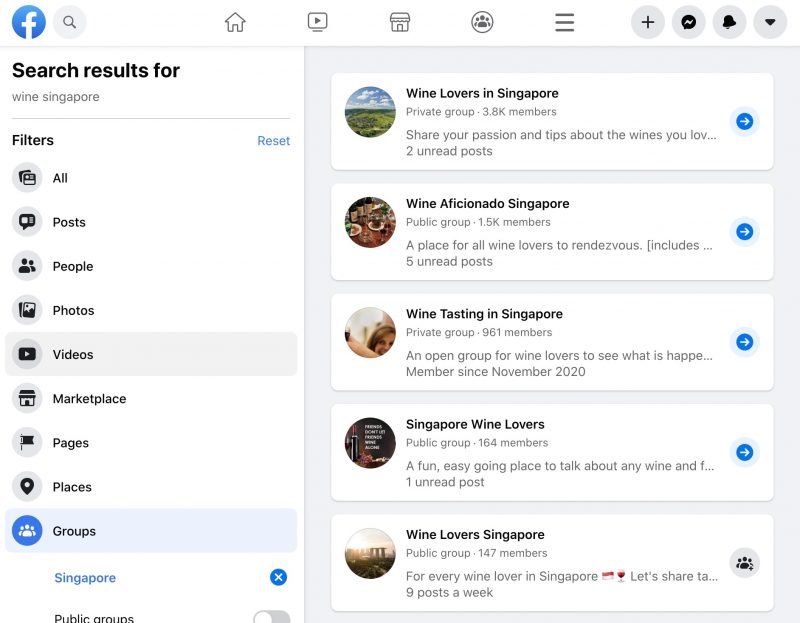800x623 pixels.
Task: Open Wine Lovers in Singapore title
Action: (x=482, y=93)
